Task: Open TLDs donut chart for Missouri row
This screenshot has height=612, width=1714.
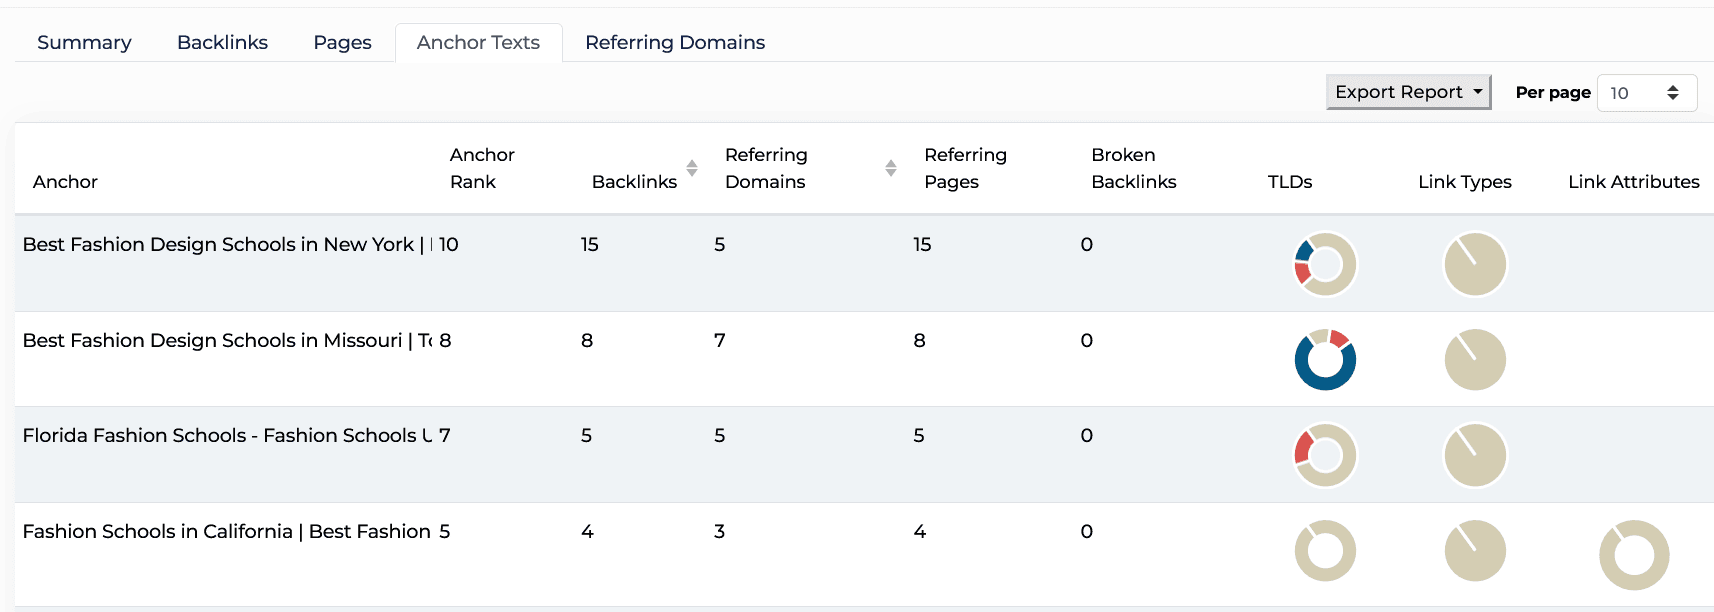Action: [x=1325, y=360]
